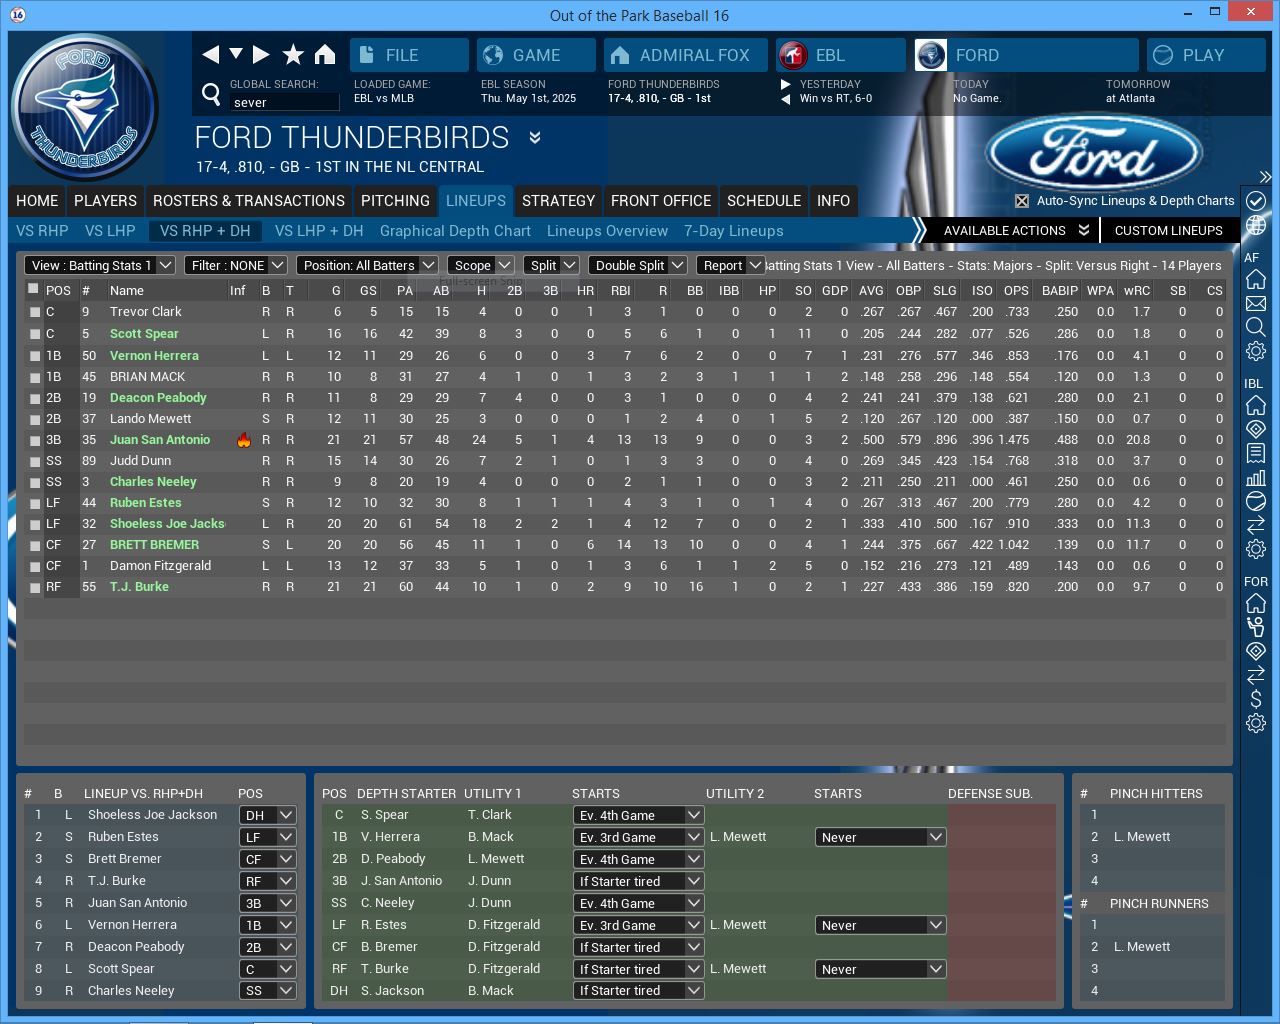Open the AF section settings gear icon
The height and width of the screenshot is (1024, 1280).
pyautogui.click(x=1256, y=351)
